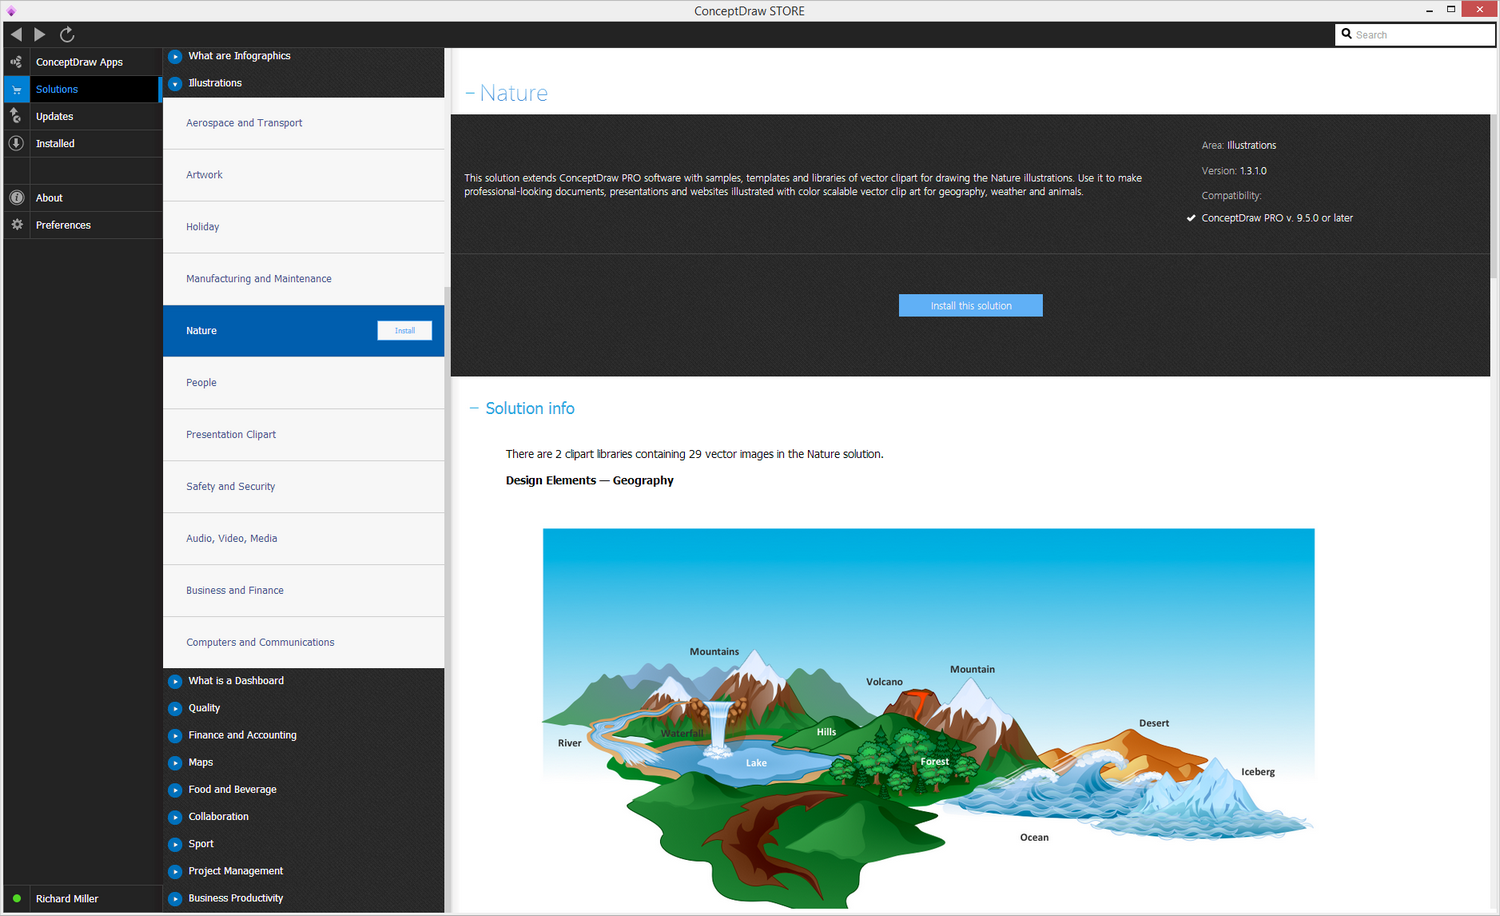Click the 'Version: 1.3.1.0' text
This screenshot has width=1500, height=916.
[x=1234, y=171]
